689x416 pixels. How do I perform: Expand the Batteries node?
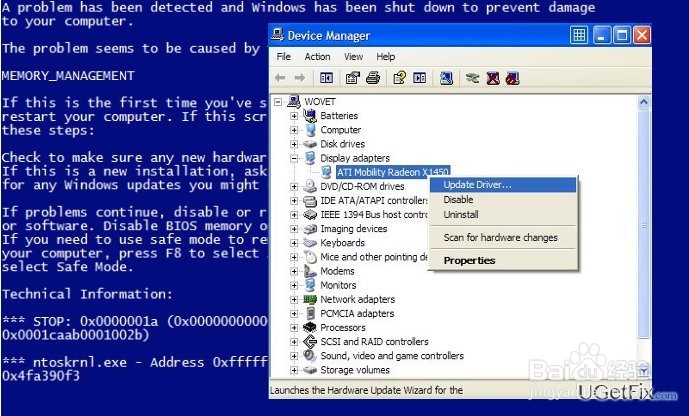coord(294,116)
